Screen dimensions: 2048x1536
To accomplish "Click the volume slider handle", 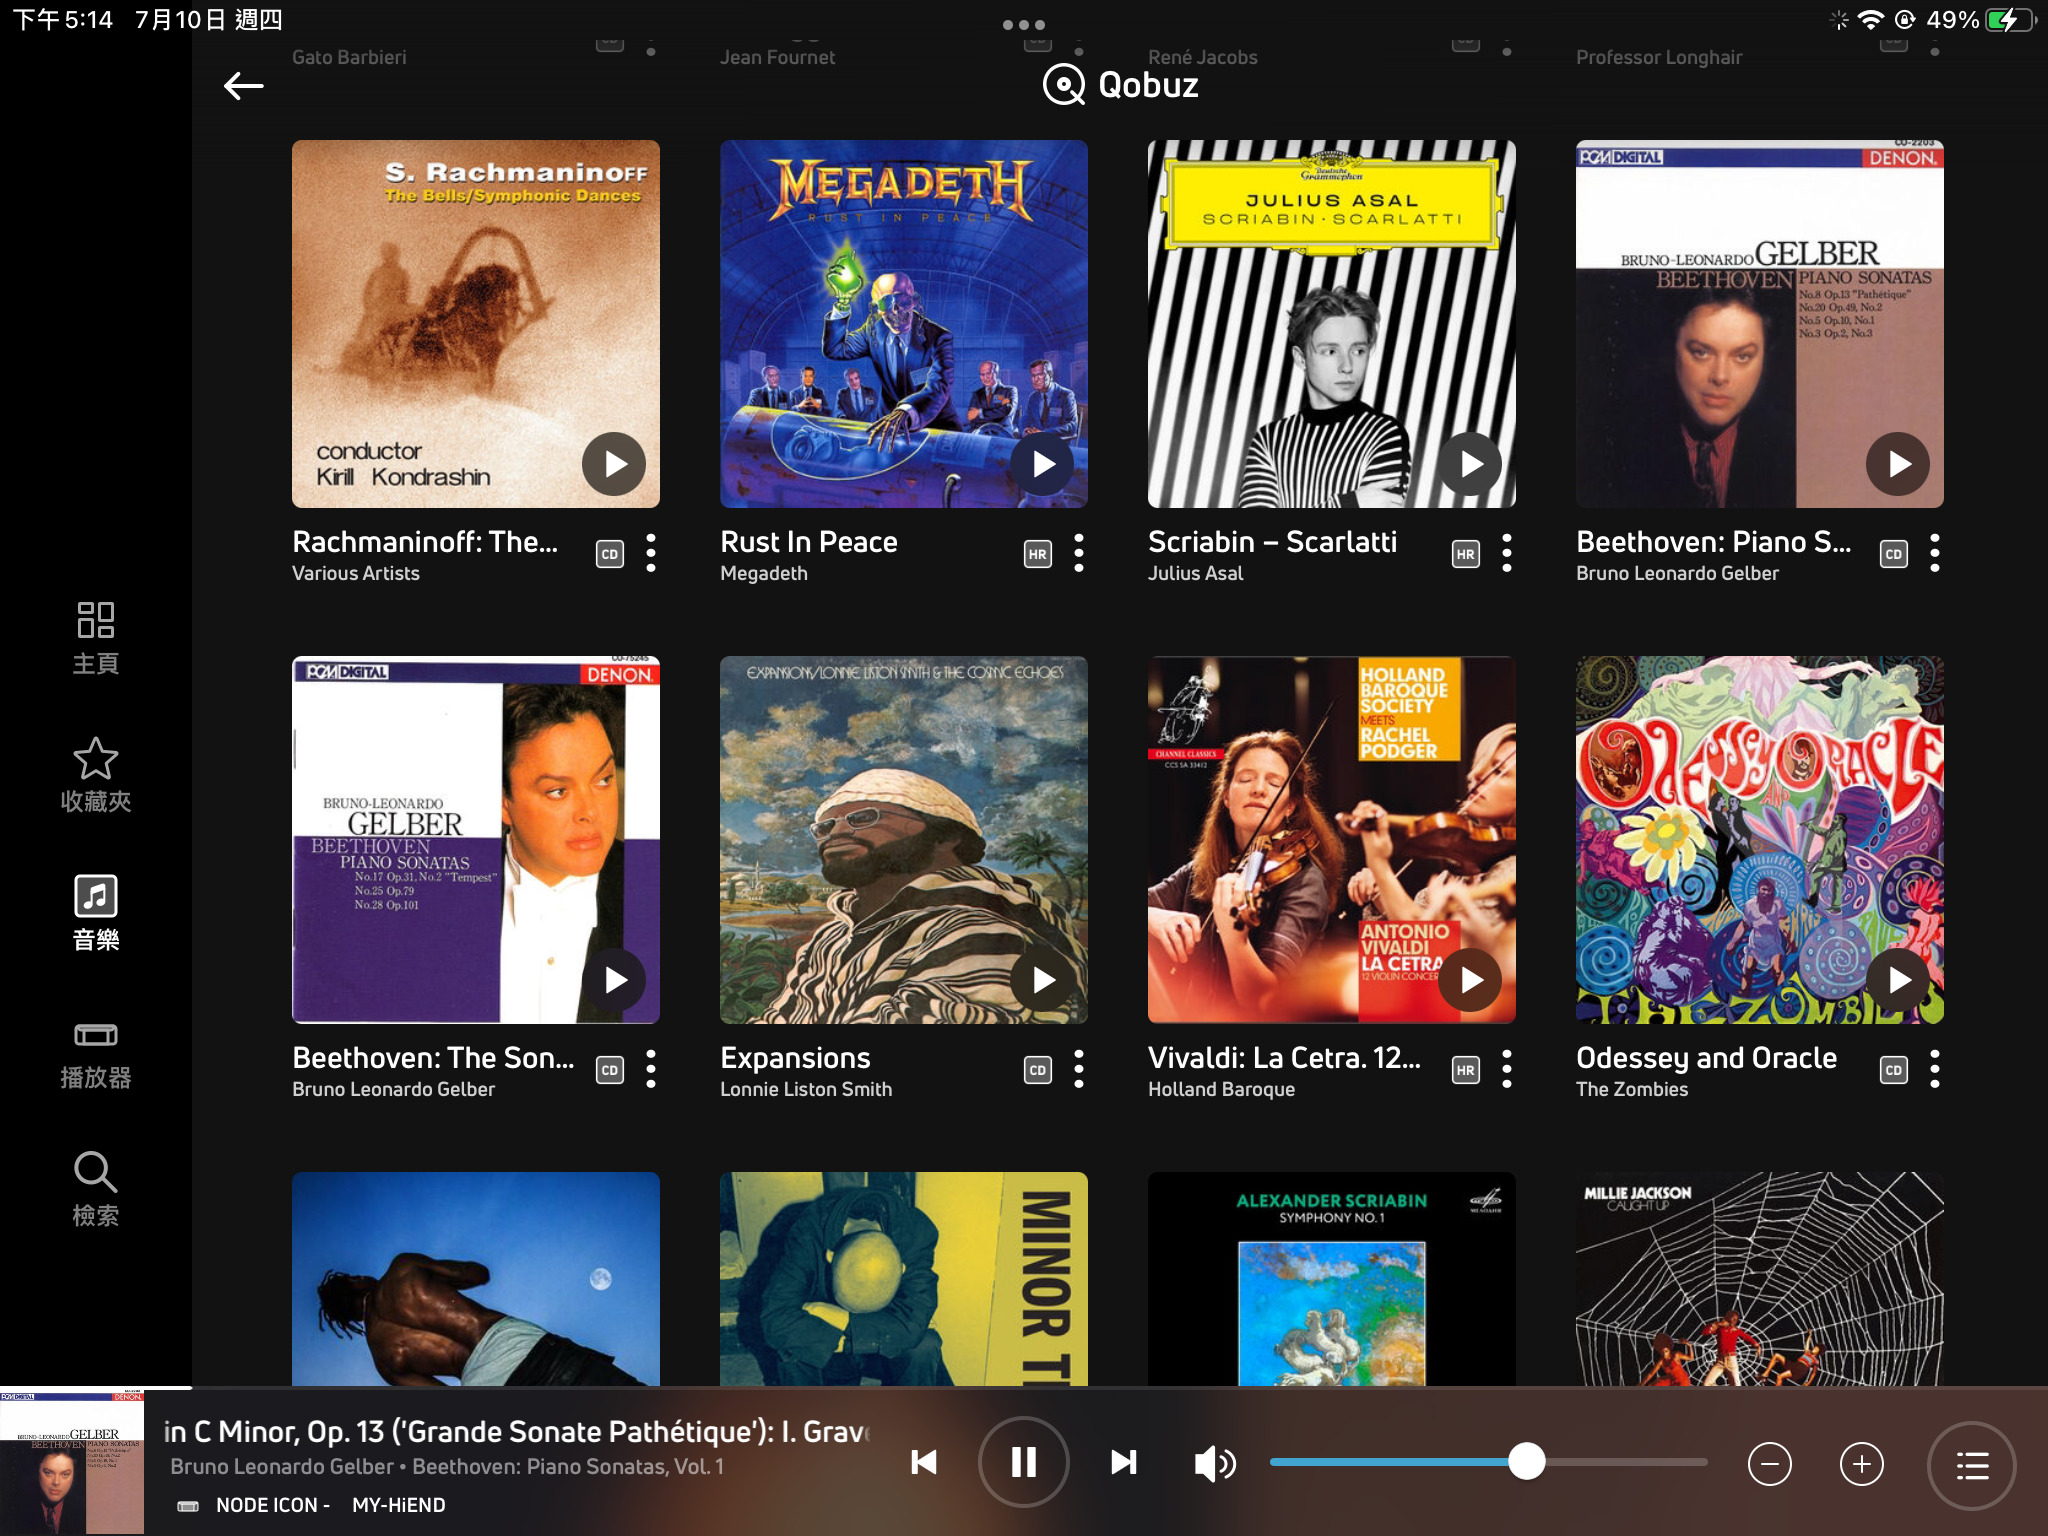I will click(x=1526, y=1462).
